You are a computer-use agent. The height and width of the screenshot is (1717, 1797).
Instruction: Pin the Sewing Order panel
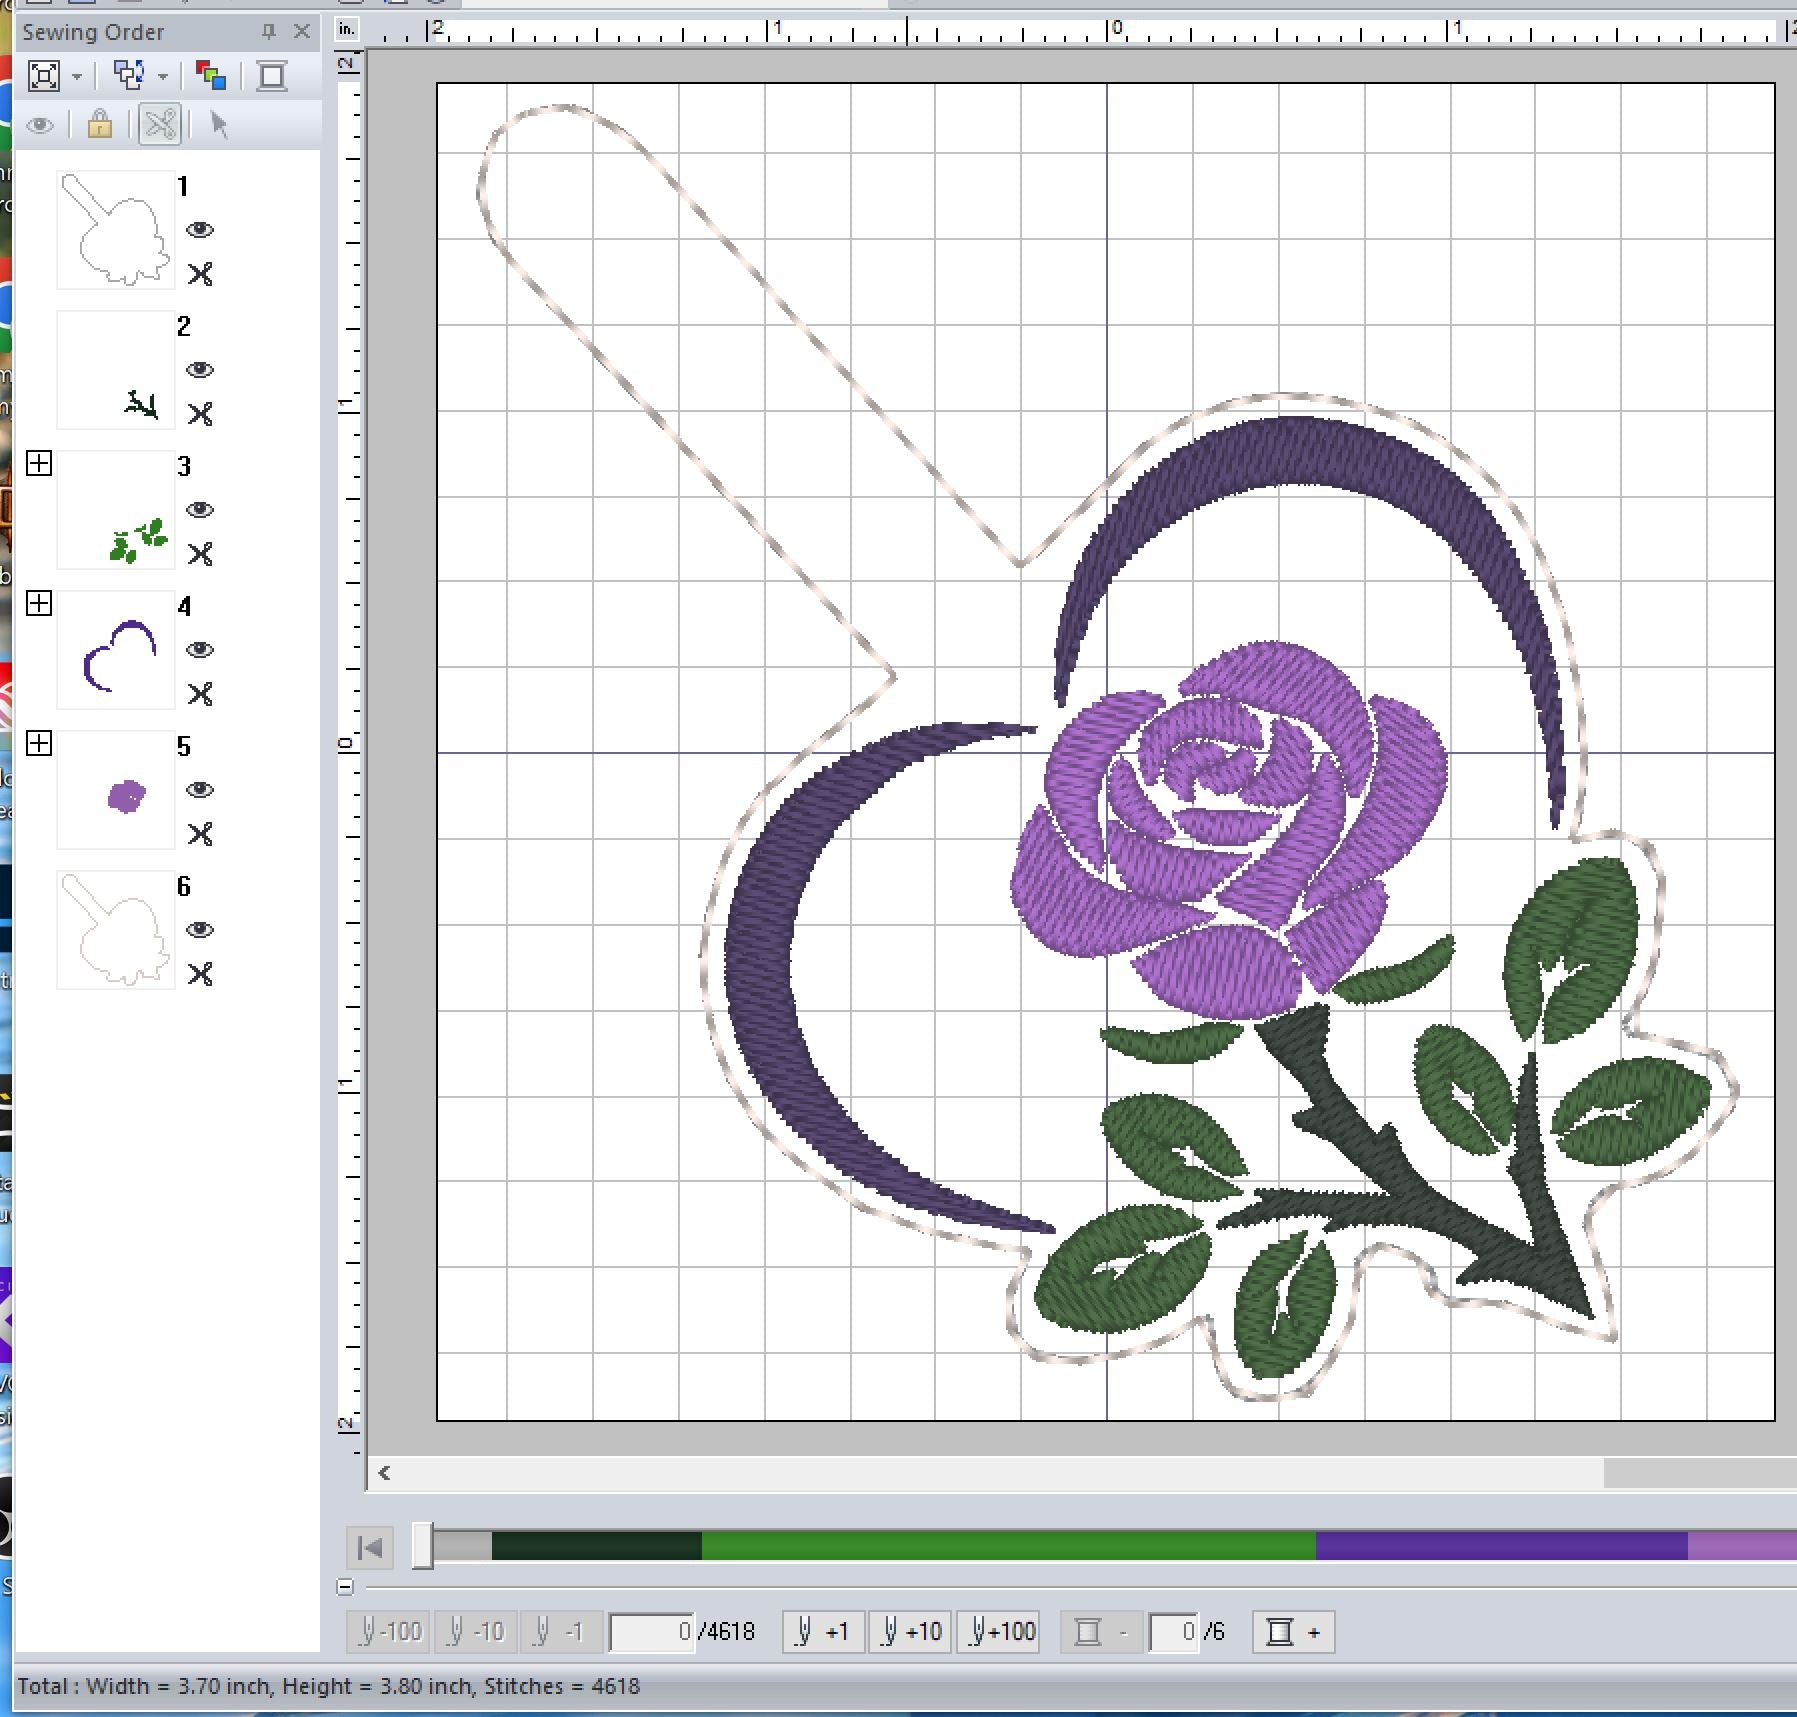coord(268,32)
